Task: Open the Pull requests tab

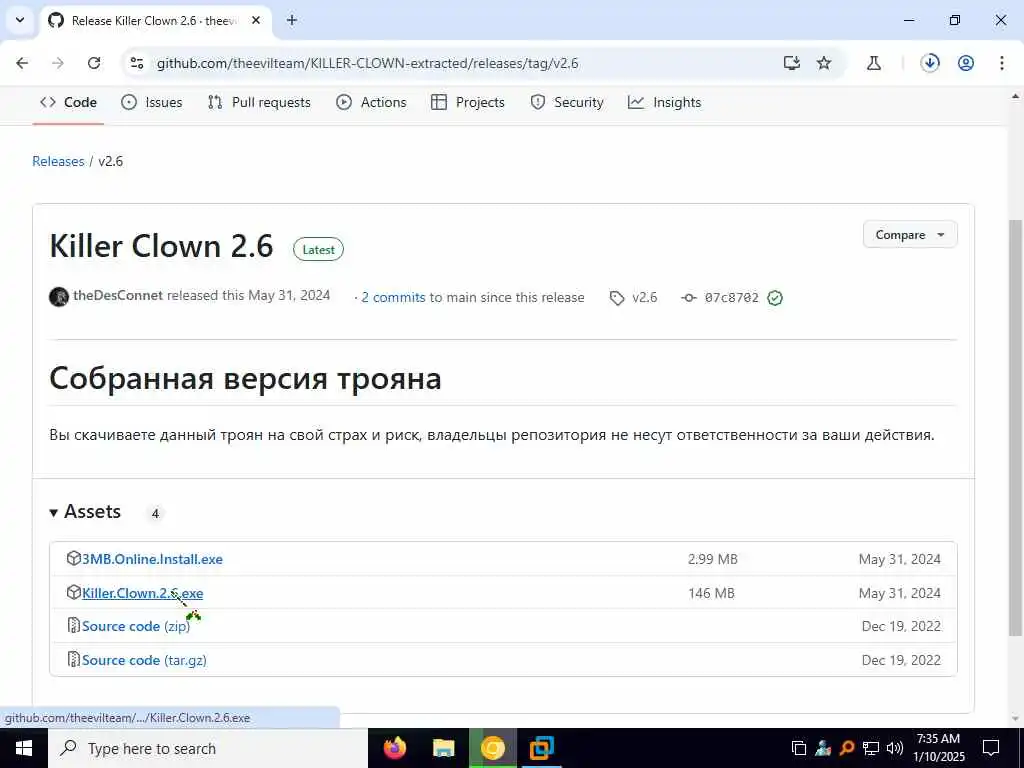Action: point(259,103)
